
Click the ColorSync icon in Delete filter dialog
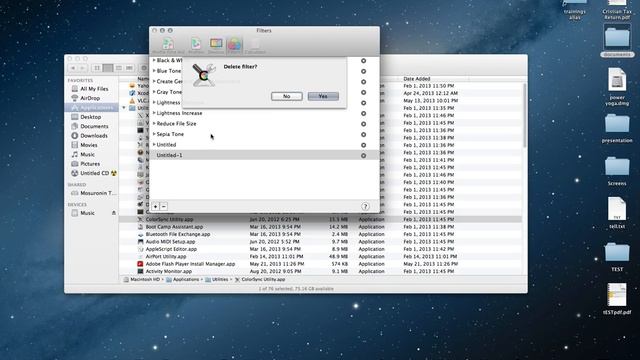[204, 75]
